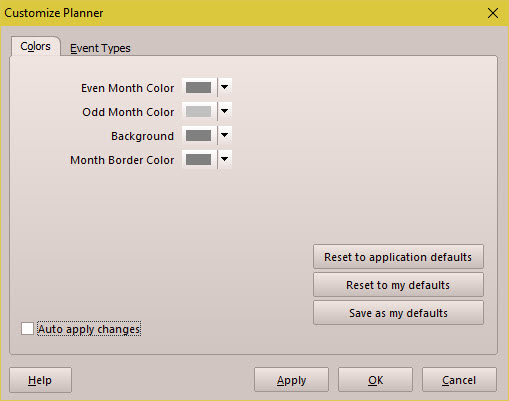Click Reset to my defaults
The width and height of the screenshot is (509, 401).
click(398, 285)
